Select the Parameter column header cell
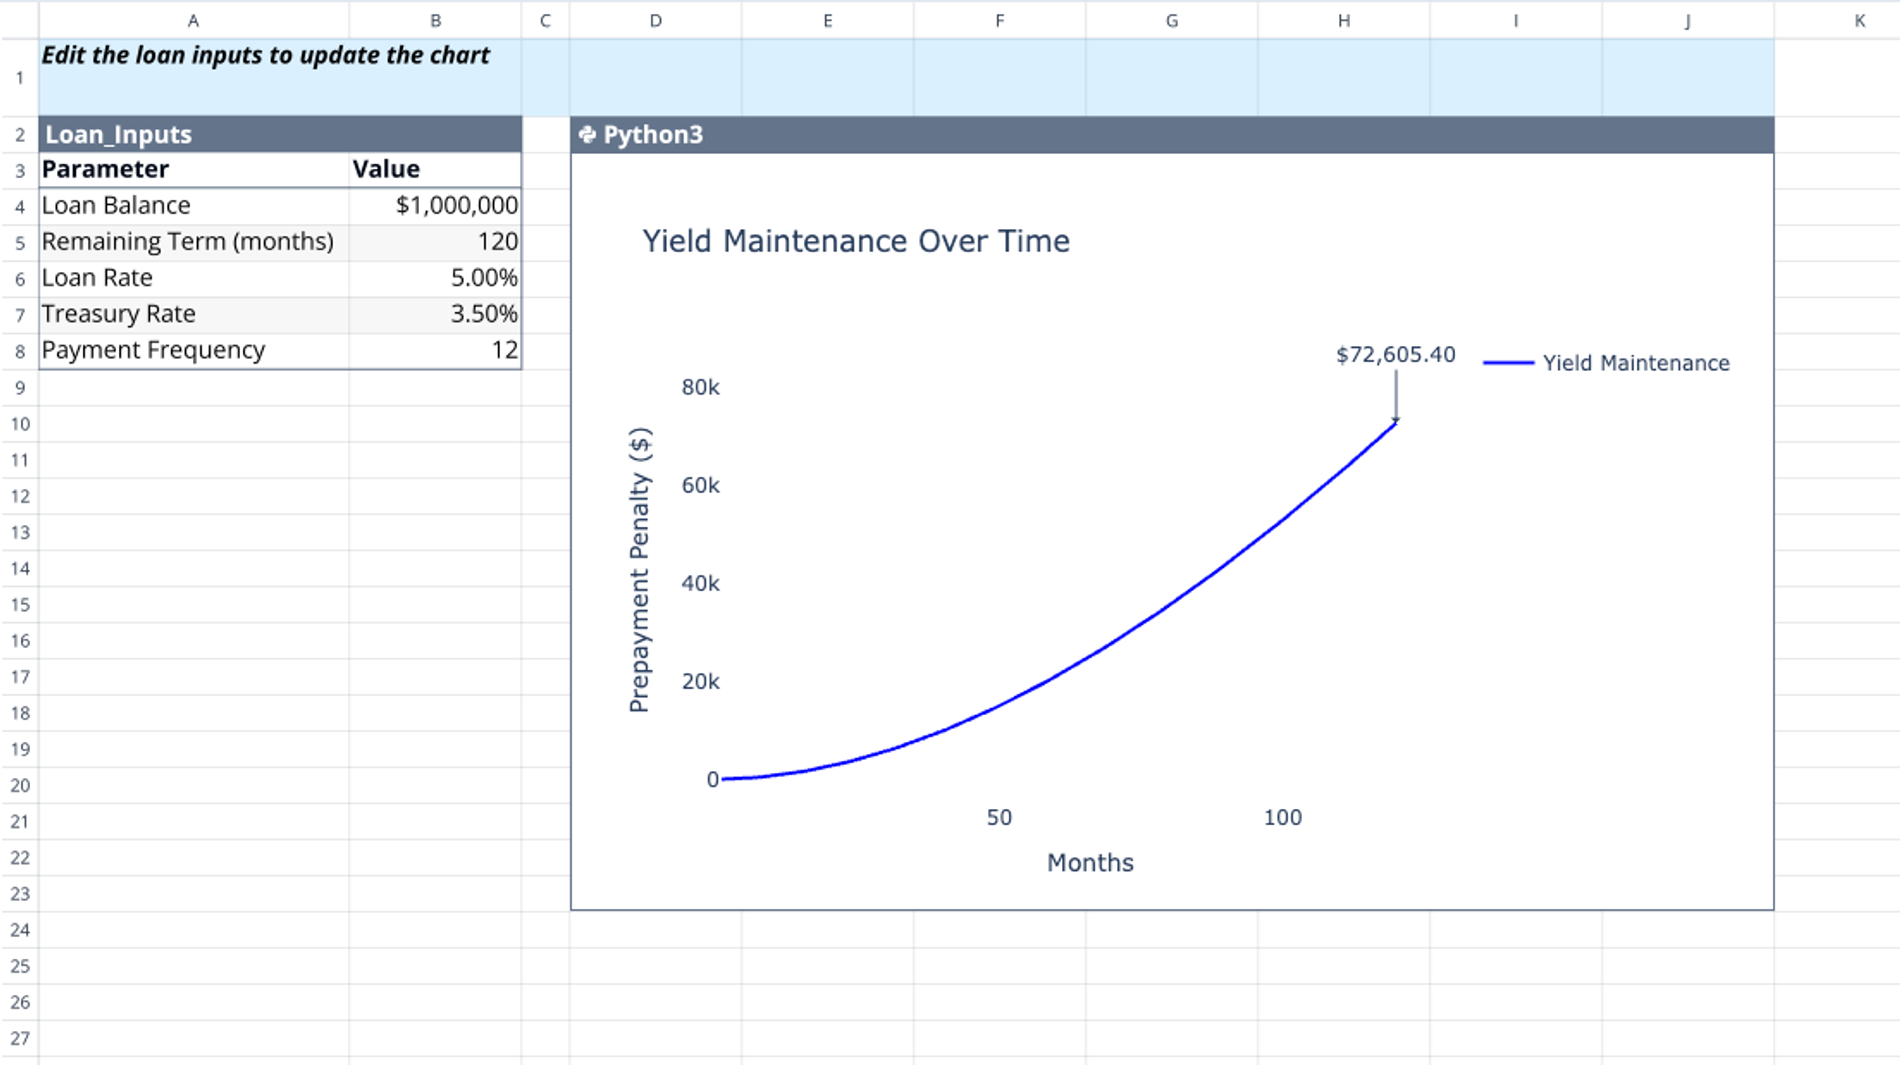This screenshot has height=1065, width=1900. point(194,169)
